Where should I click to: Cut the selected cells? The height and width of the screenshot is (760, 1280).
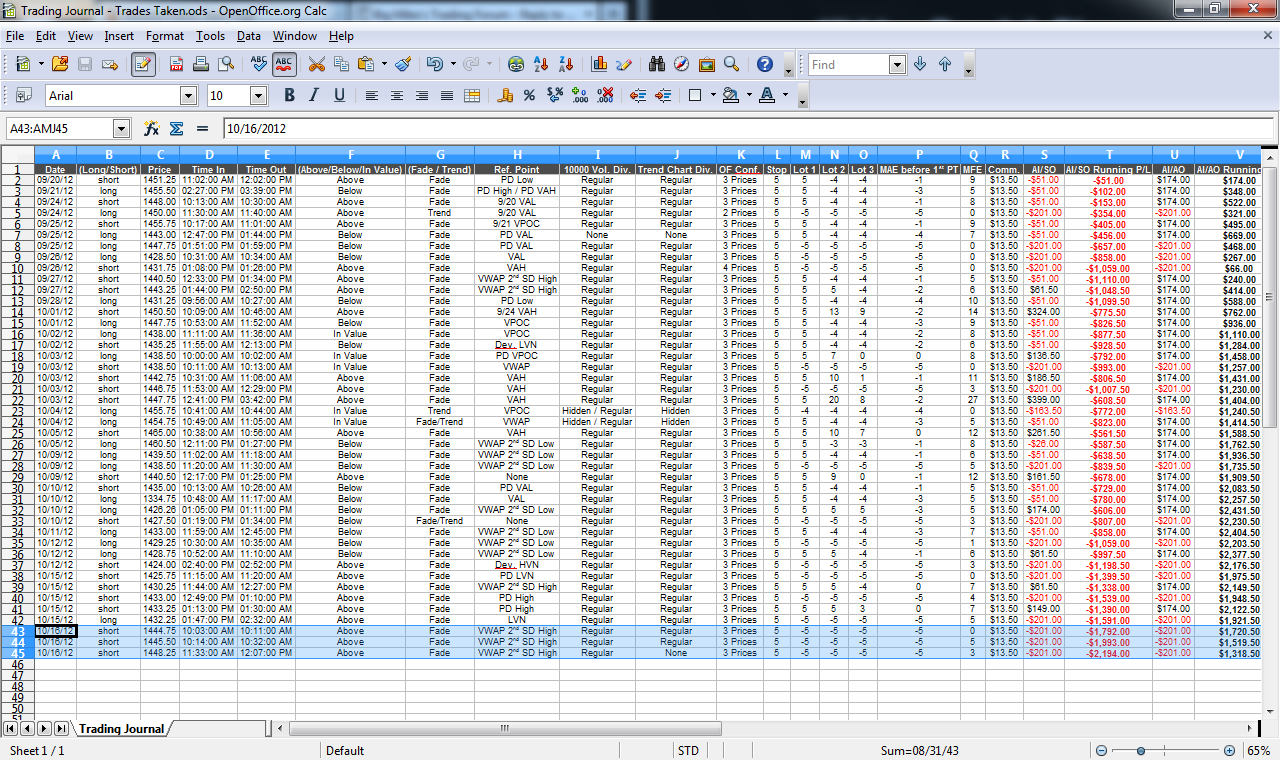pyautogui.click(x=317, y=65)
